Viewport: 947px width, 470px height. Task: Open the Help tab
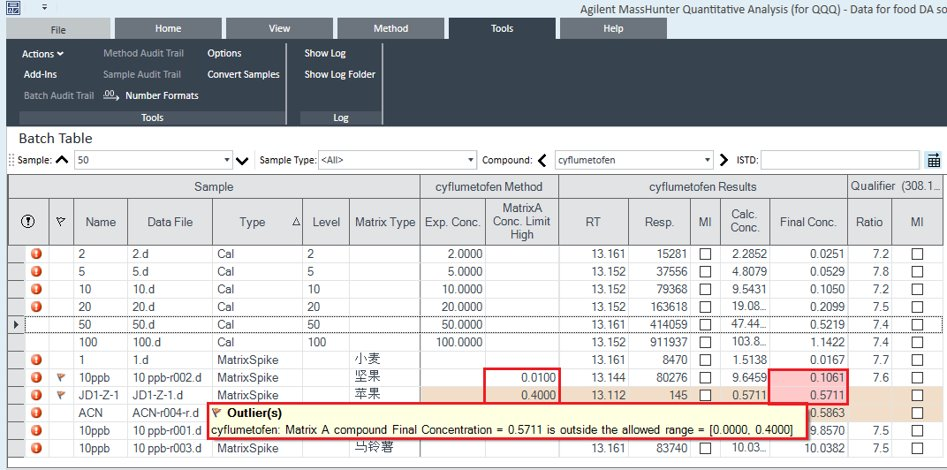(613, 28)
